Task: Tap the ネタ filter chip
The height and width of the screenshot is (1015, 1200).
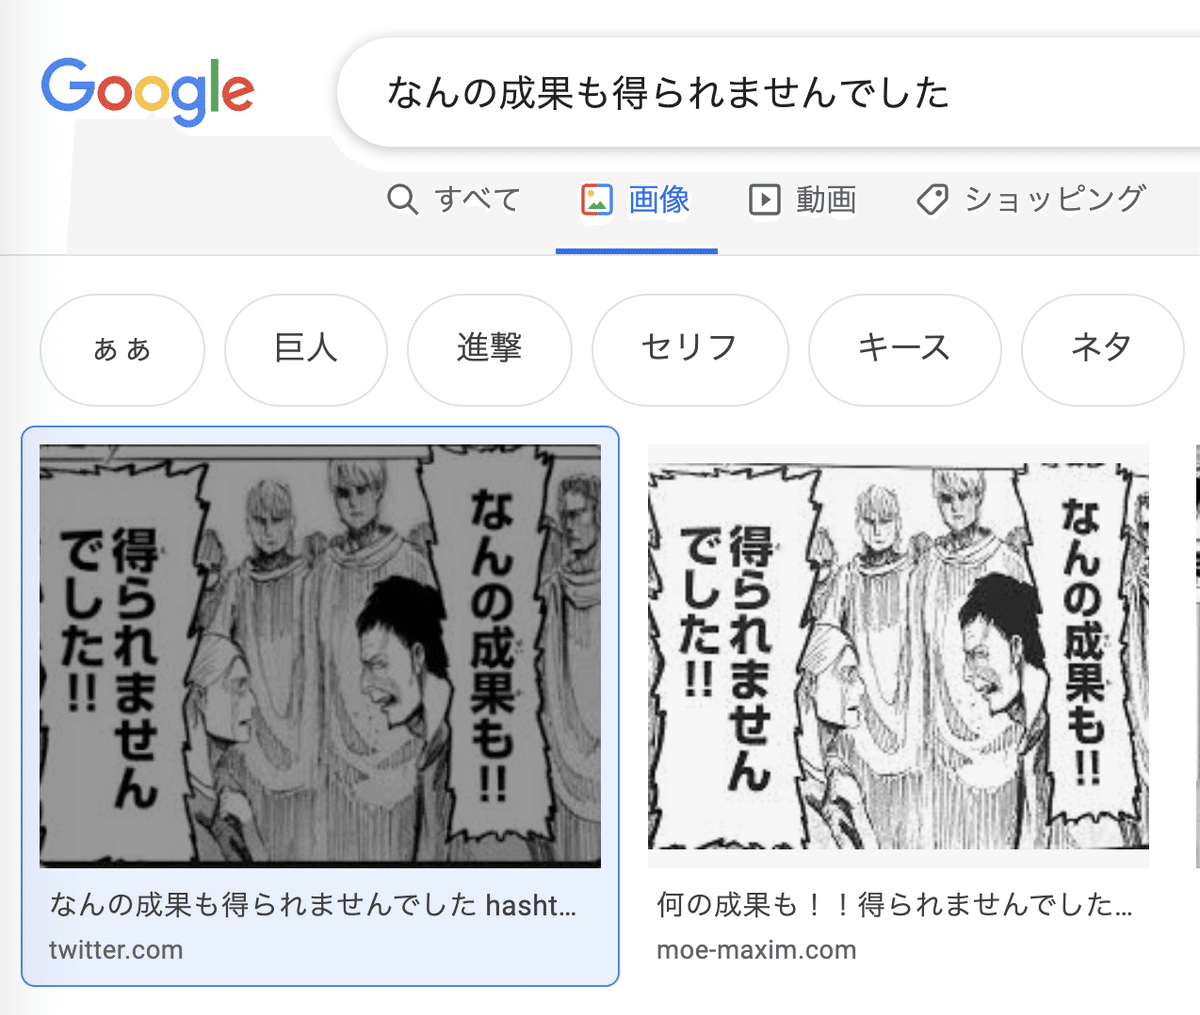Action: click(1102, 349)
